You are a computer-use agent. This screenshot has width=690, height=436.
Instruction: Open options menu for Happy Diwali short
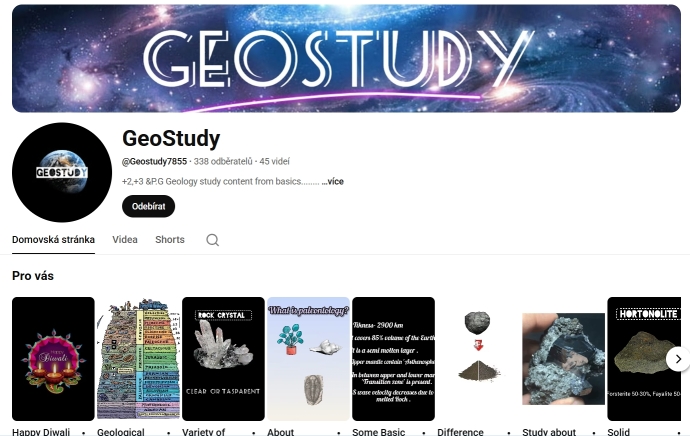(x=84, y=432)
